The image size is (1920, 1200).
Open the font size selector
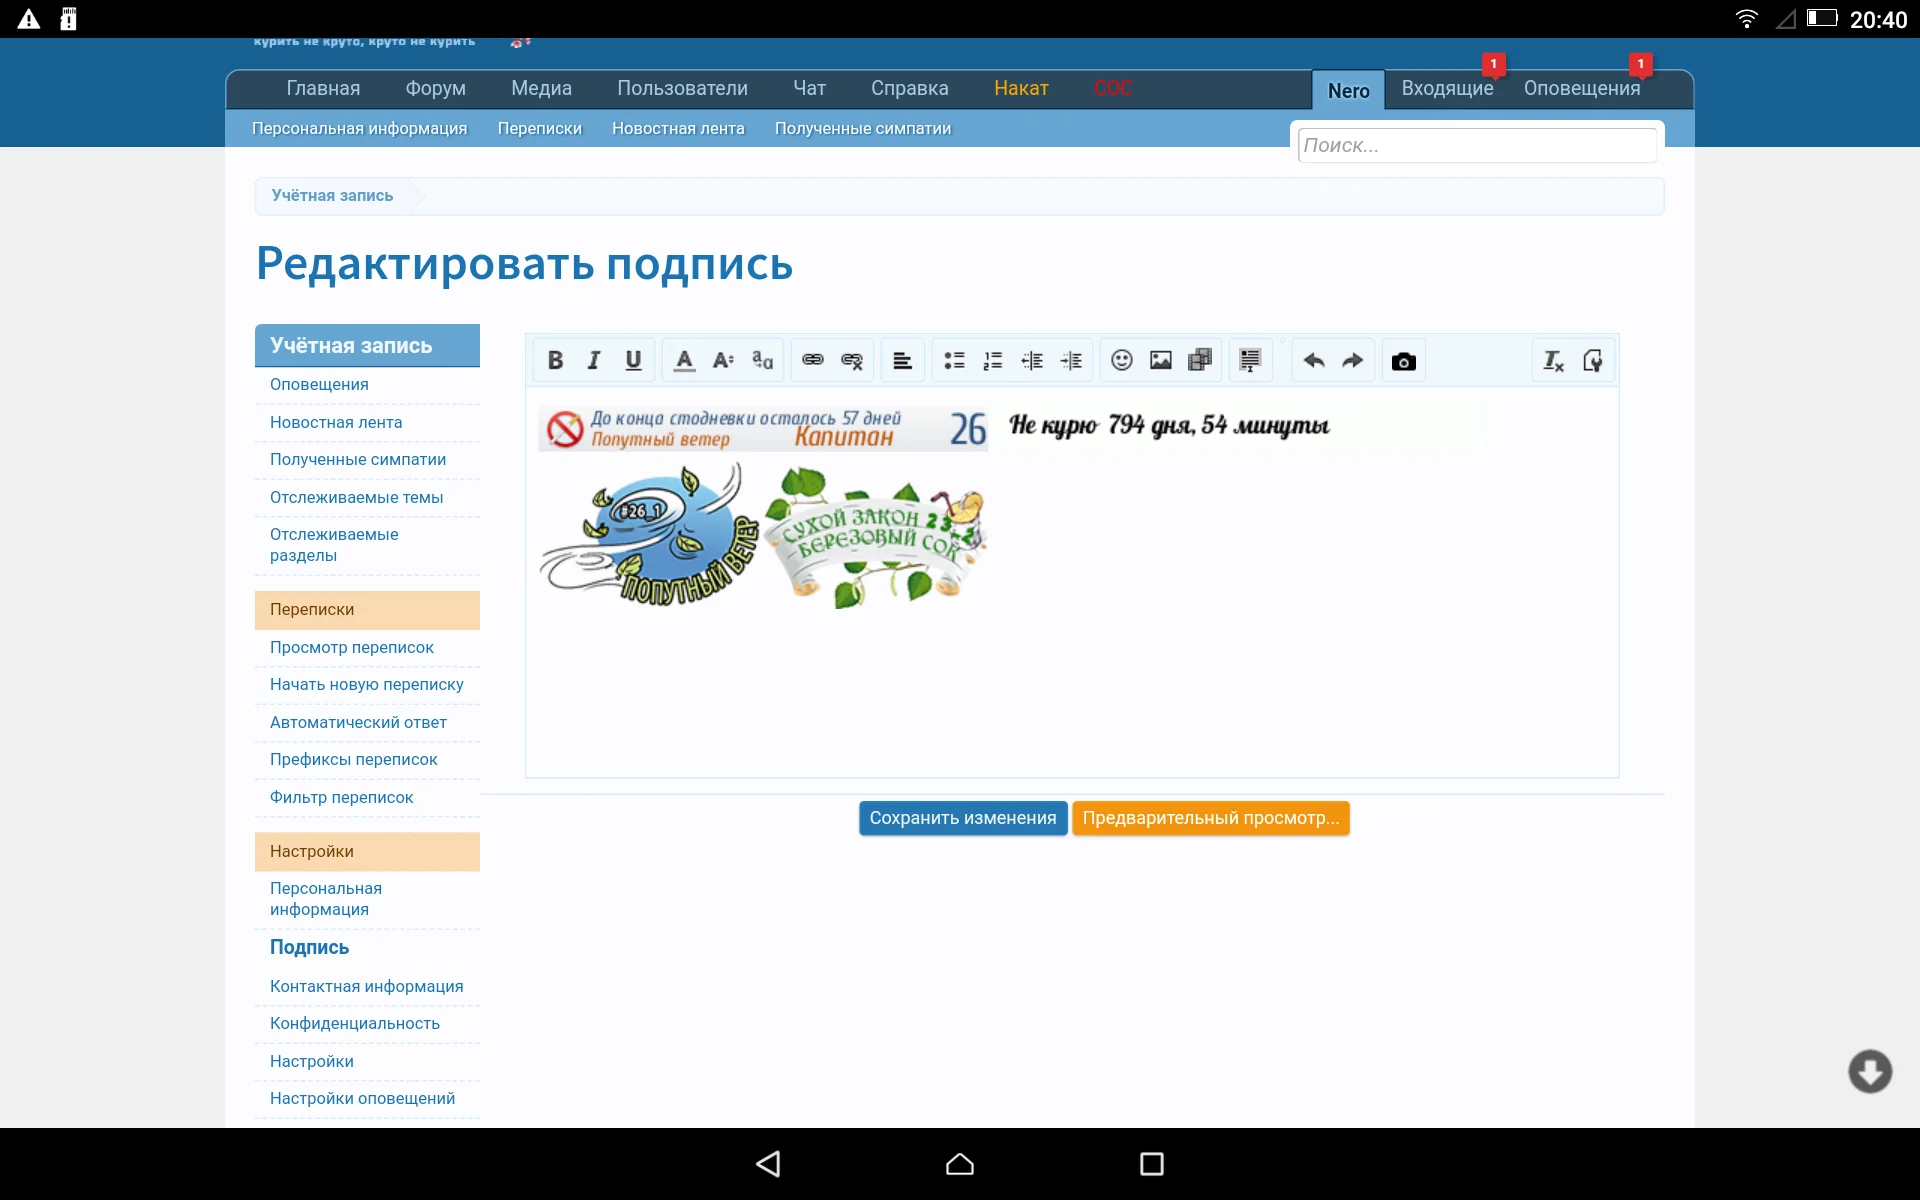click(x=722, y=360)
